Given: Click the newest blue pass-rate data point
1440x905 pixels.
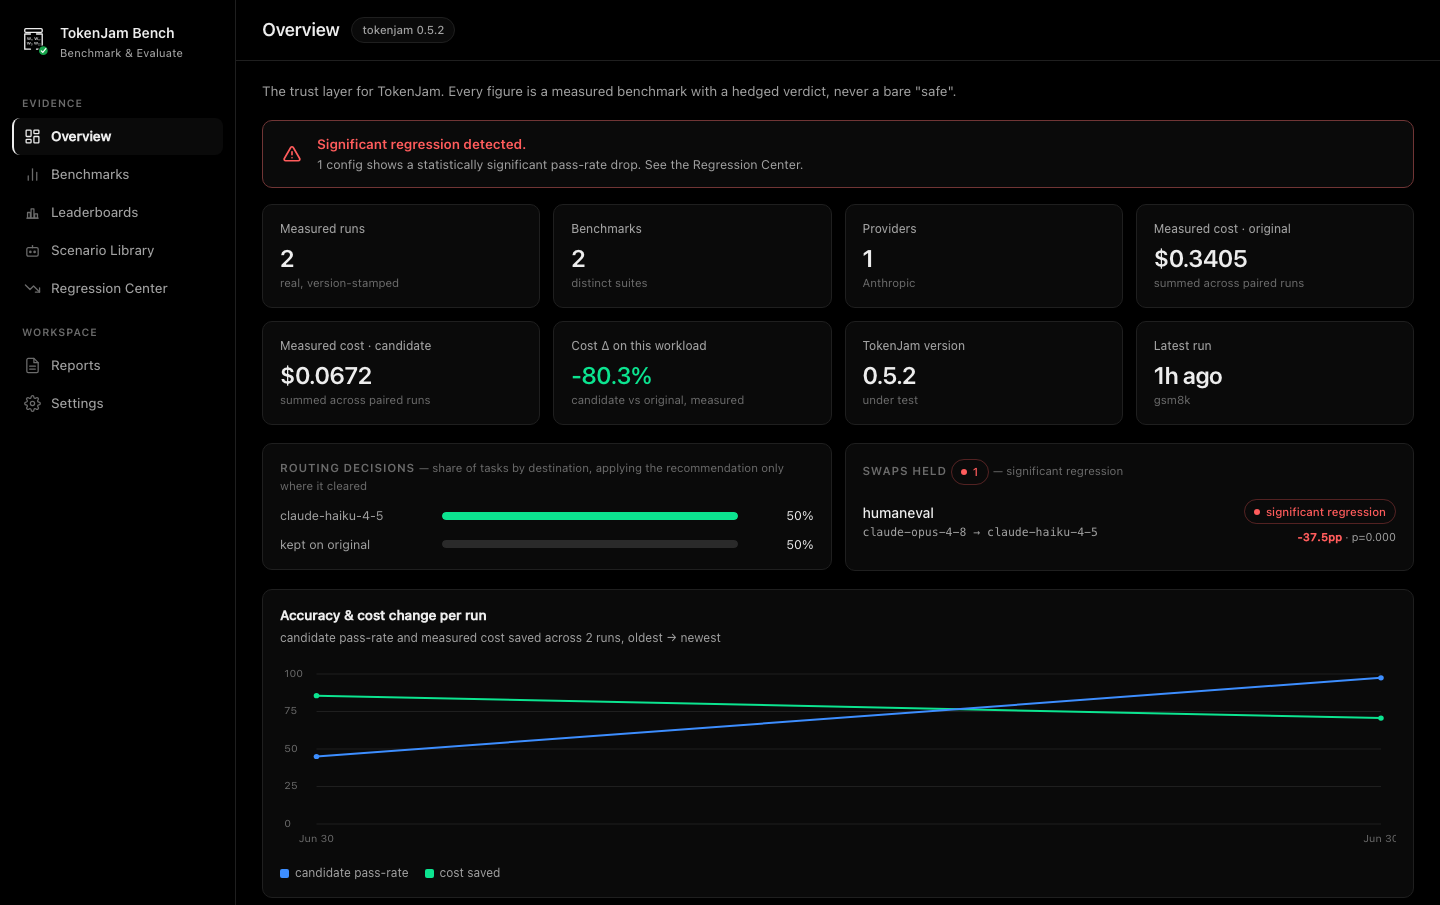Looking at the screenshot, I should pos(1381,678).
